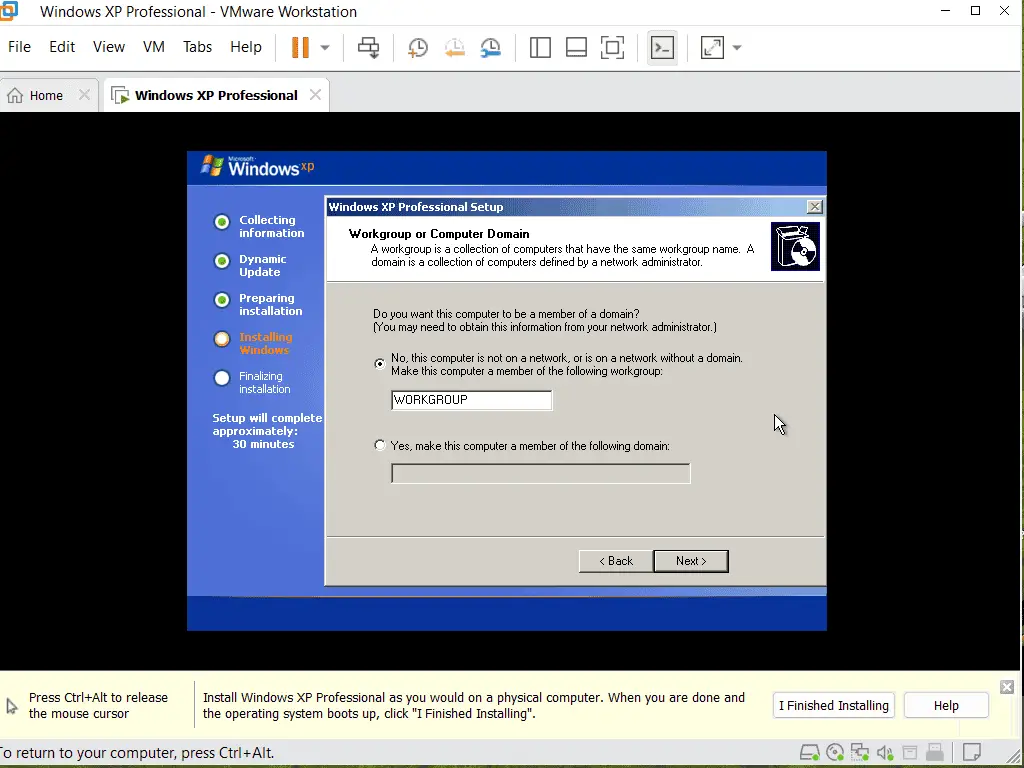Screen dimensions: 1024x768
Task: Click the Collecting information step bullet
Action: 222,222
